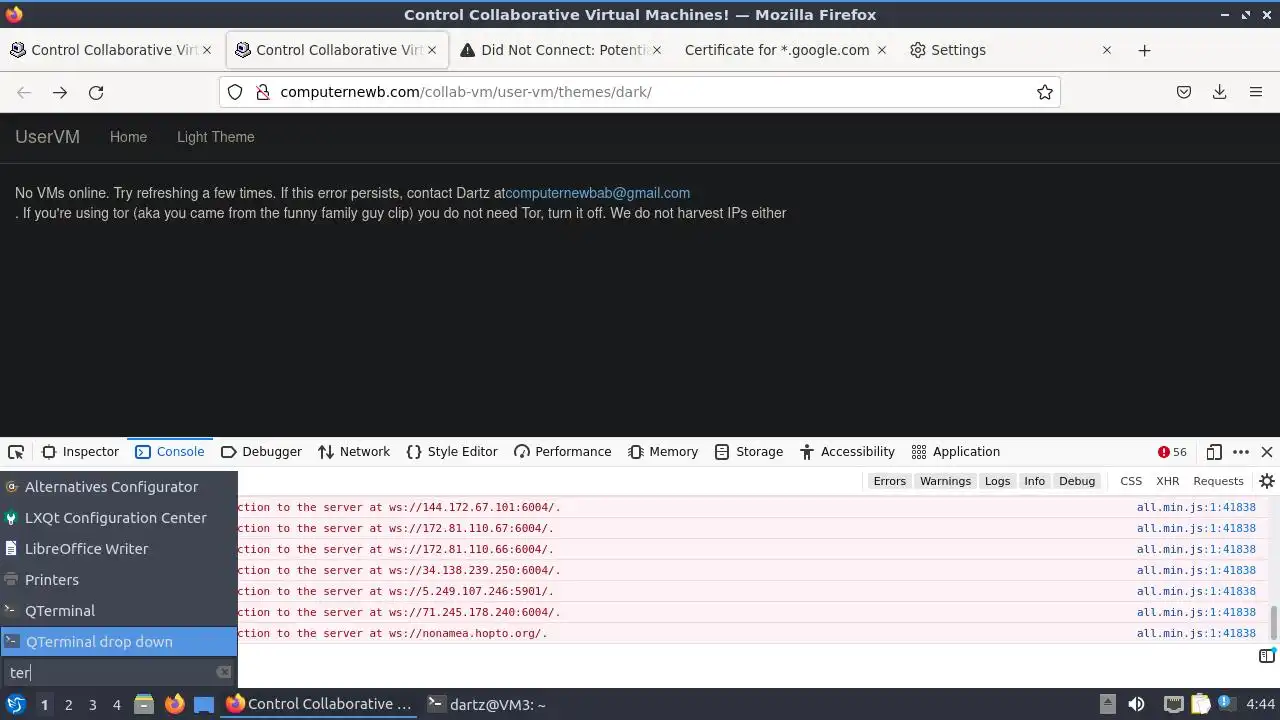The height and width of the screenshot is (720, 1280).
Task: Click the address bar URL
Action: tap(466, 92)
